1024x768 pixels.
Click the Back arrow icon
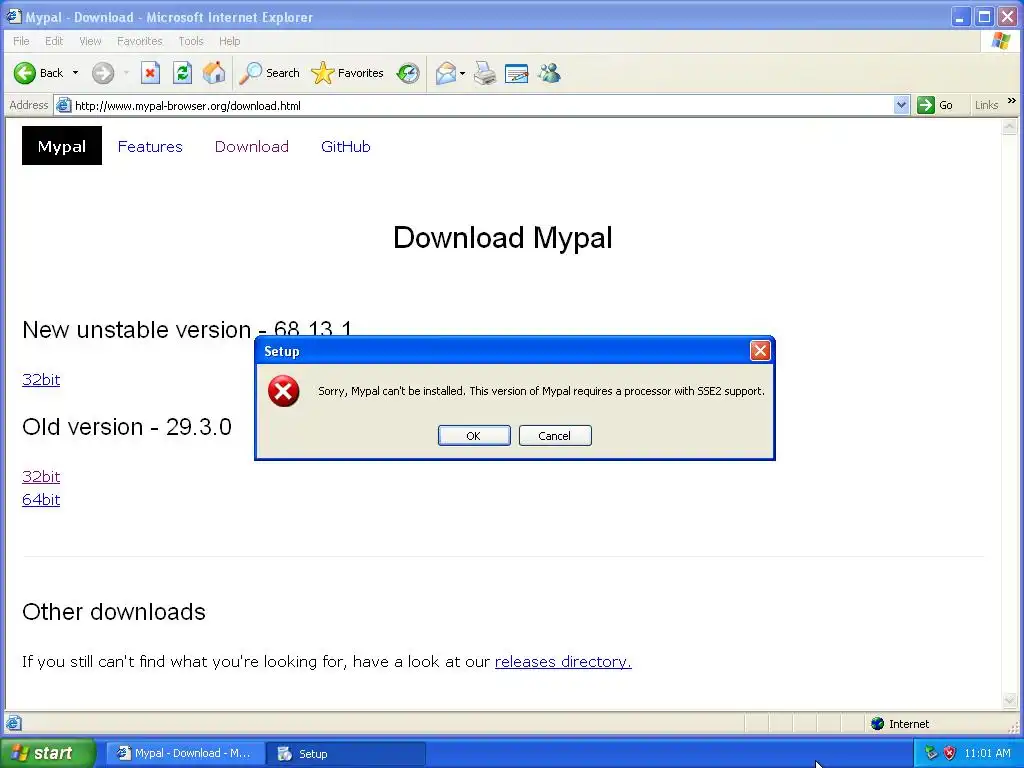click(x=25, y=73)
